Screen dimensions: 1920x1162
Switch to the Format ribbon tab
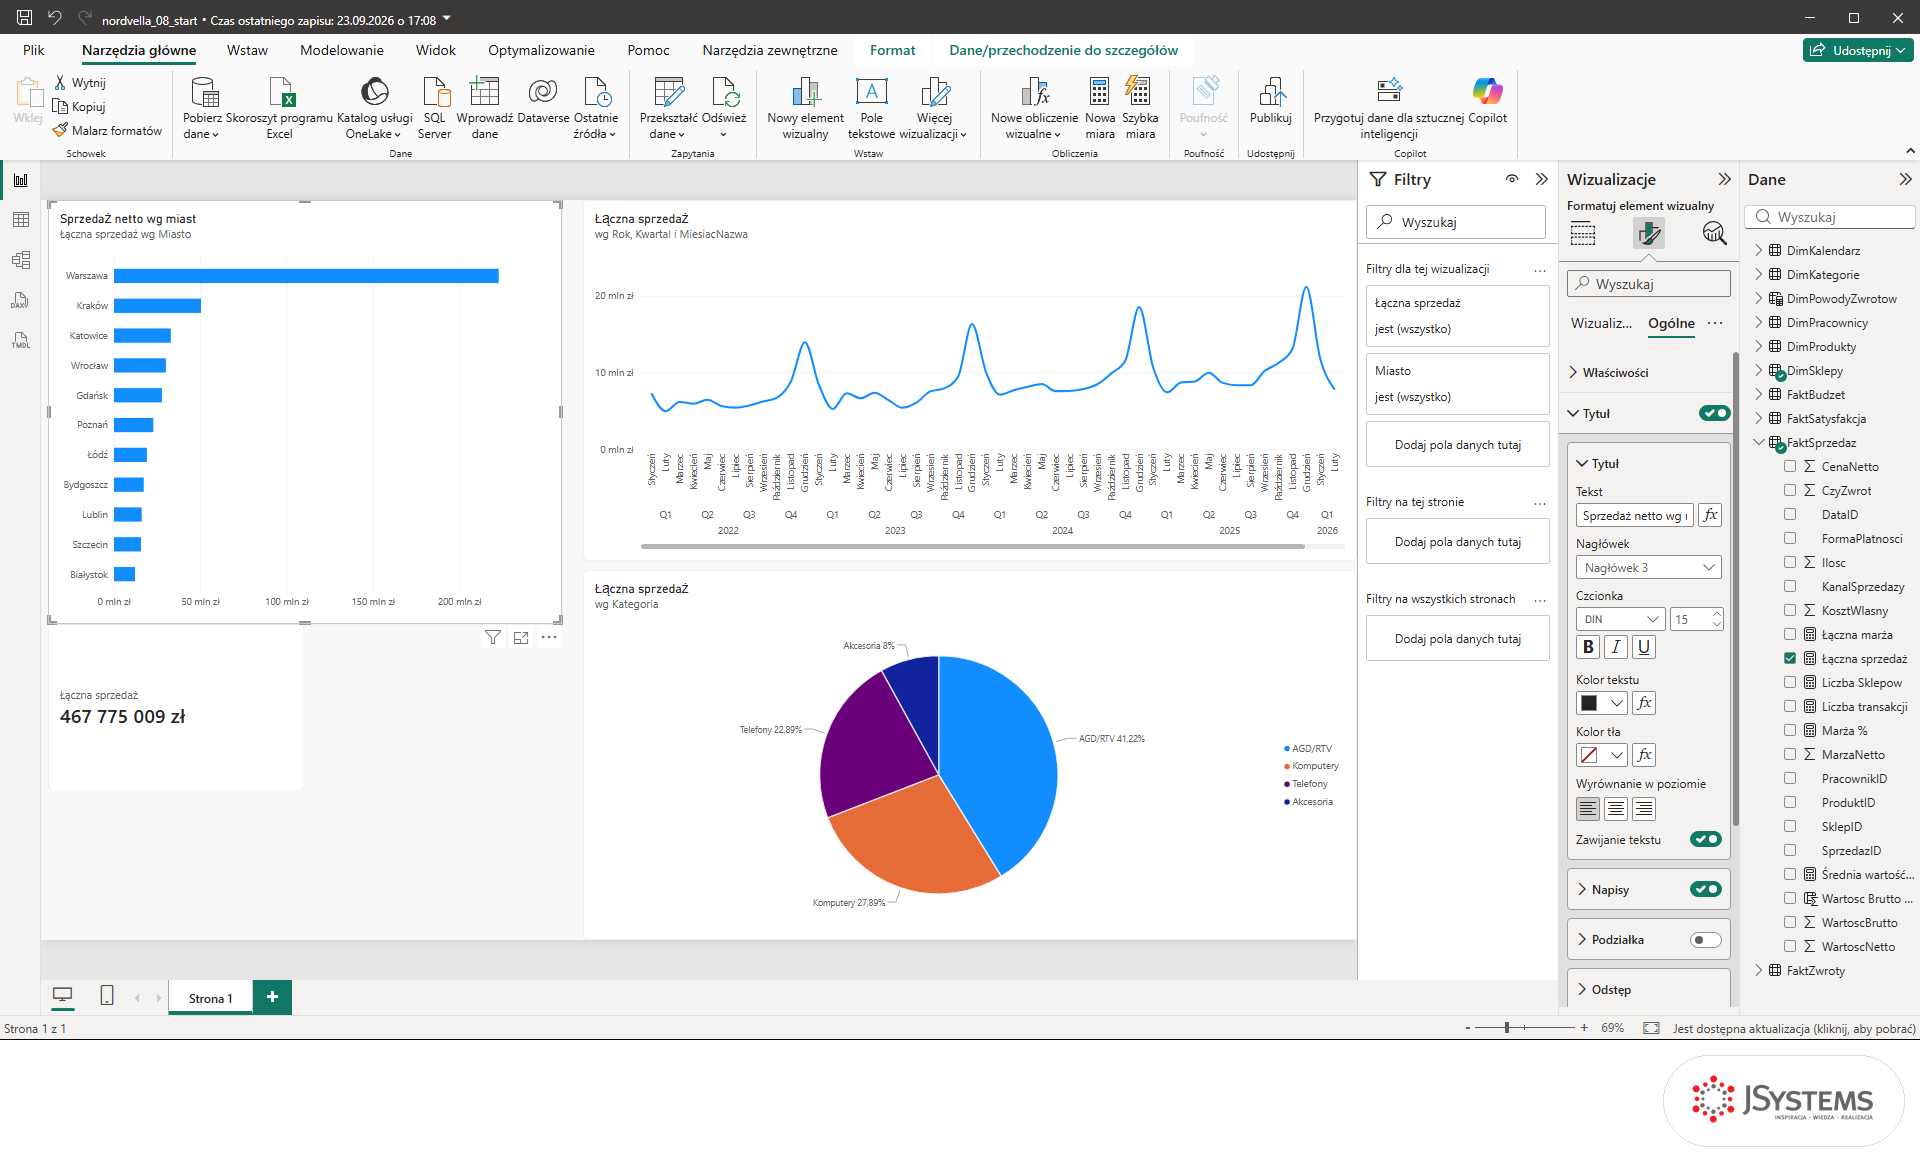click(892, 50)
